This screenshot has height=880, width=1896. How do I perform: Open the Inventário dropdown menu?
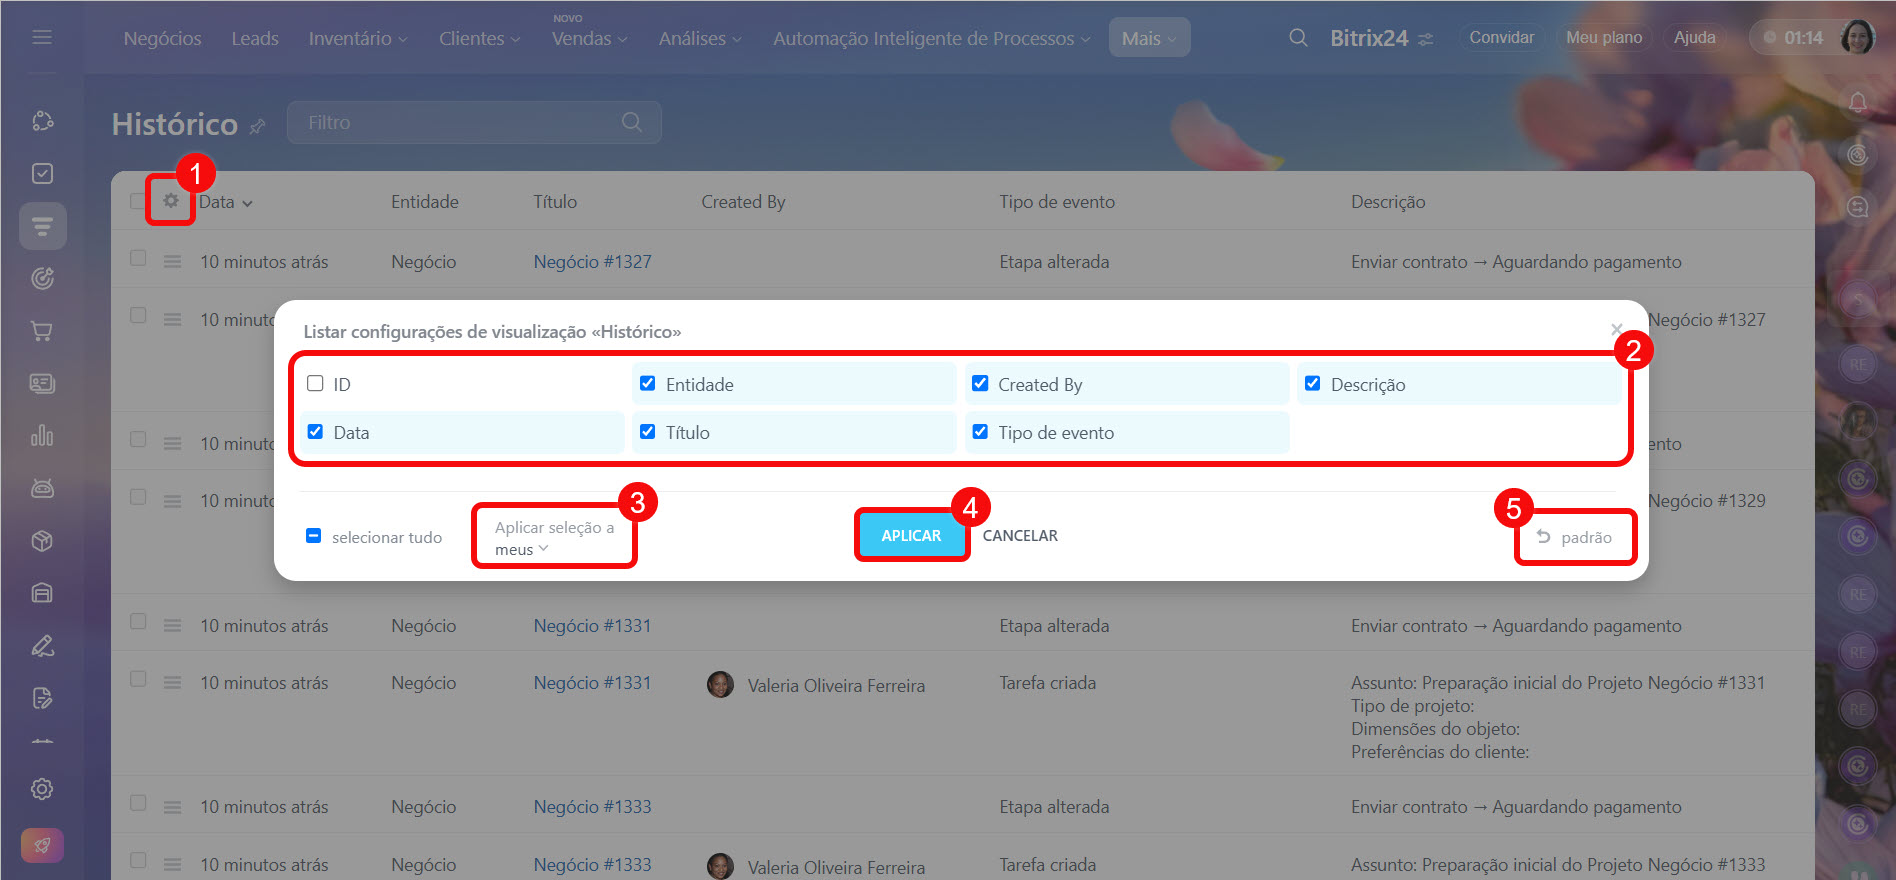pyautogui.click(x=357, y=38)
